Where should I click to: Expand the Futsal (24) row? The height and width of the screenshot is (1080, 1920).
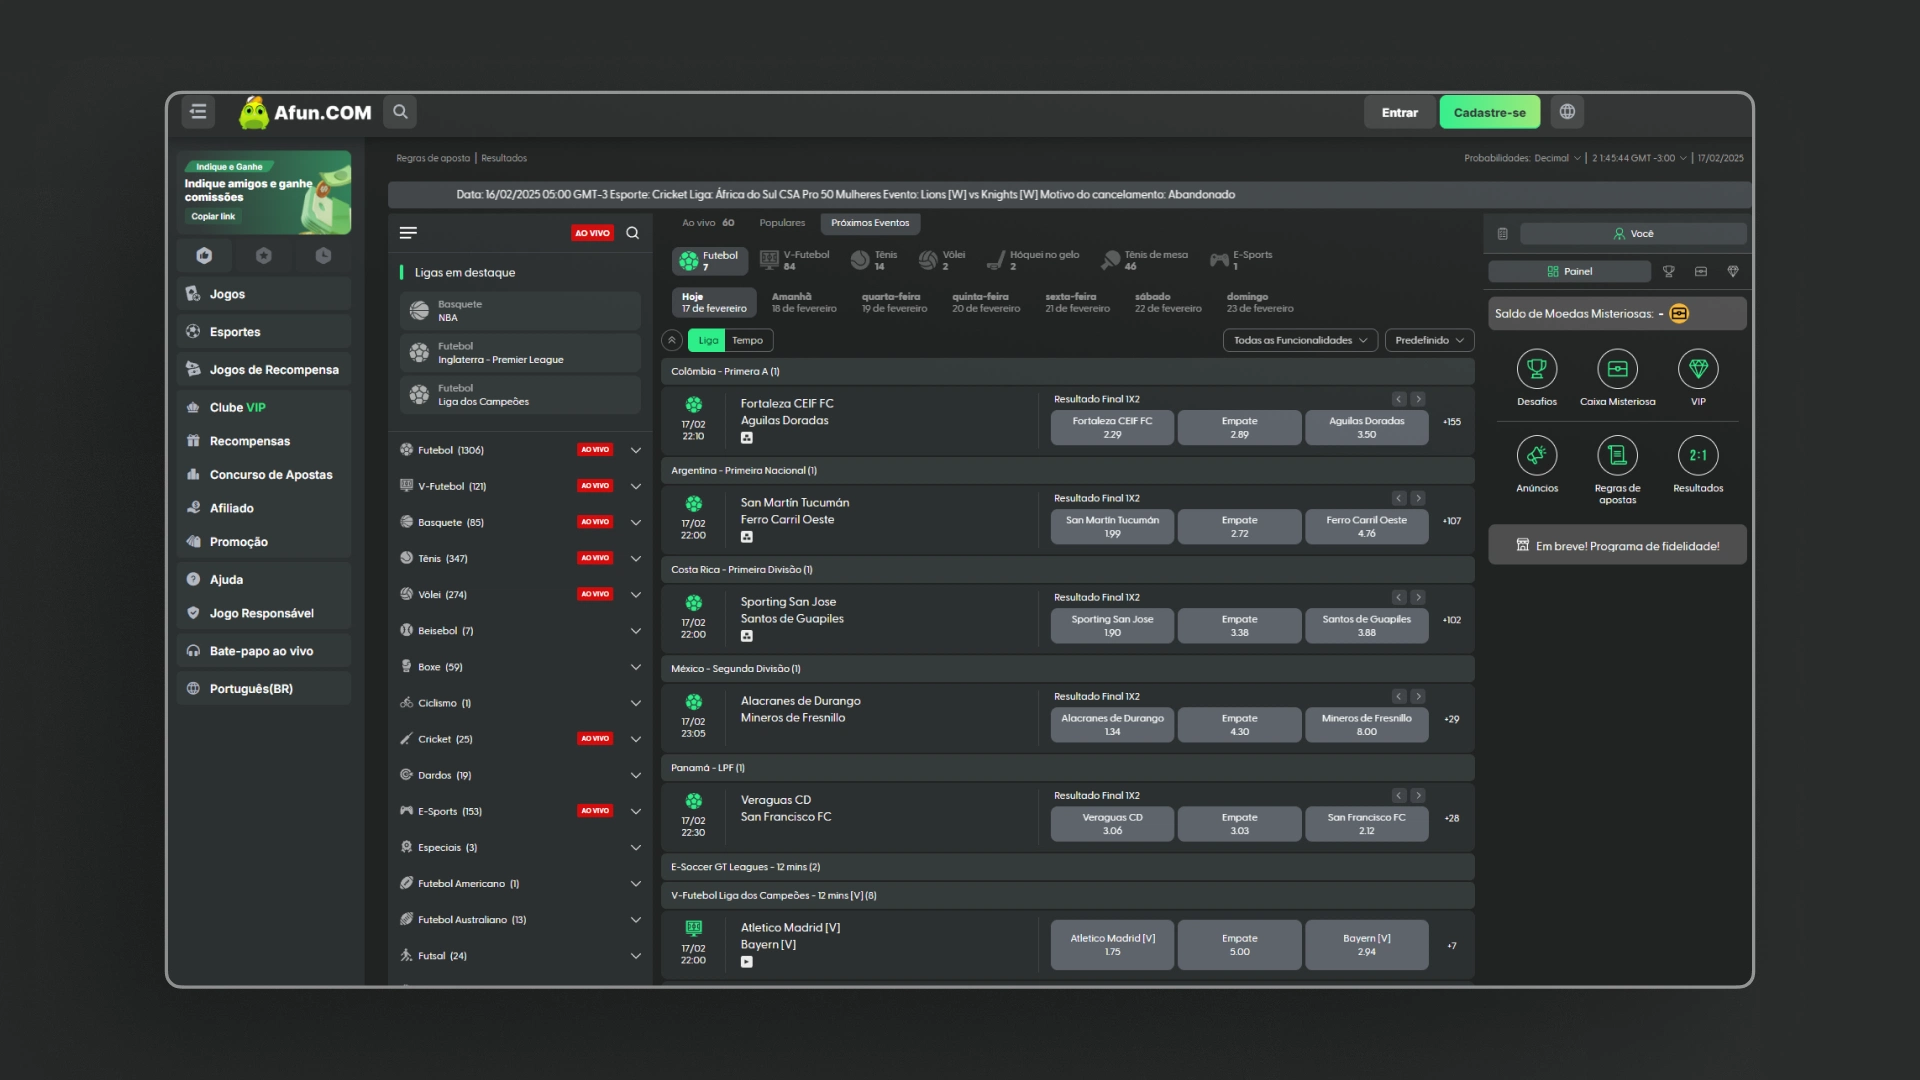(x=520, y=956)
